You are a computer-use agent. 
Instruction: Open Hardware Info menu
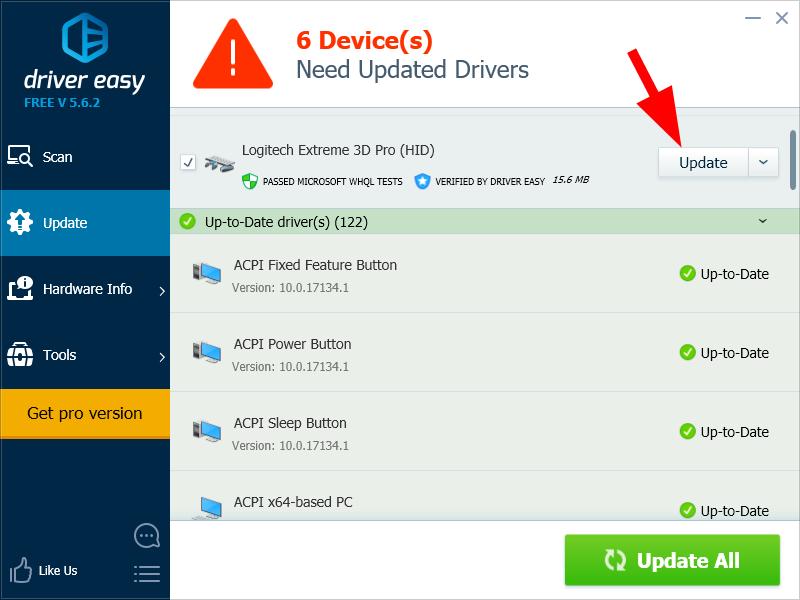tap(85, 289)
